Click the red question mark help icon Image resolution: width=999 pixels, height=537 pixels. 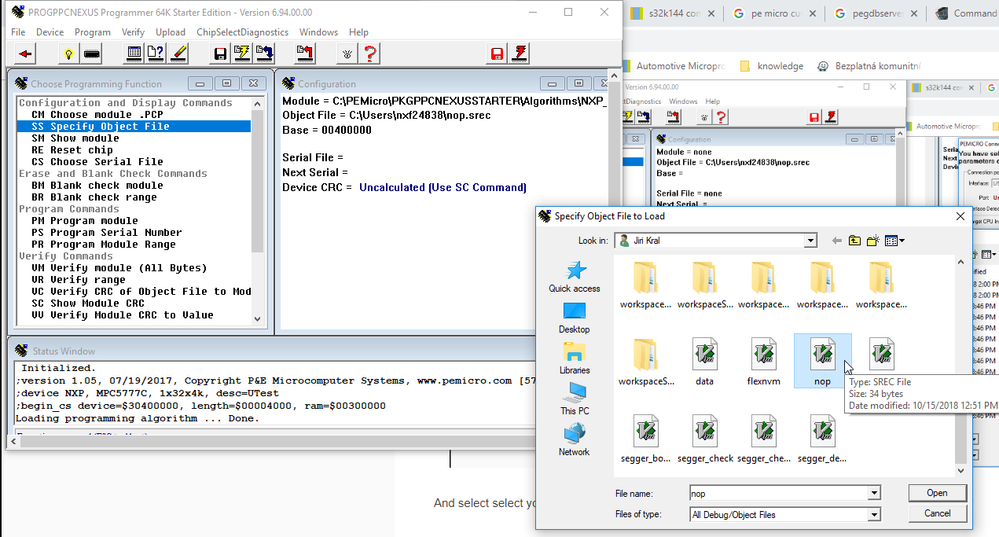(370, 54)
